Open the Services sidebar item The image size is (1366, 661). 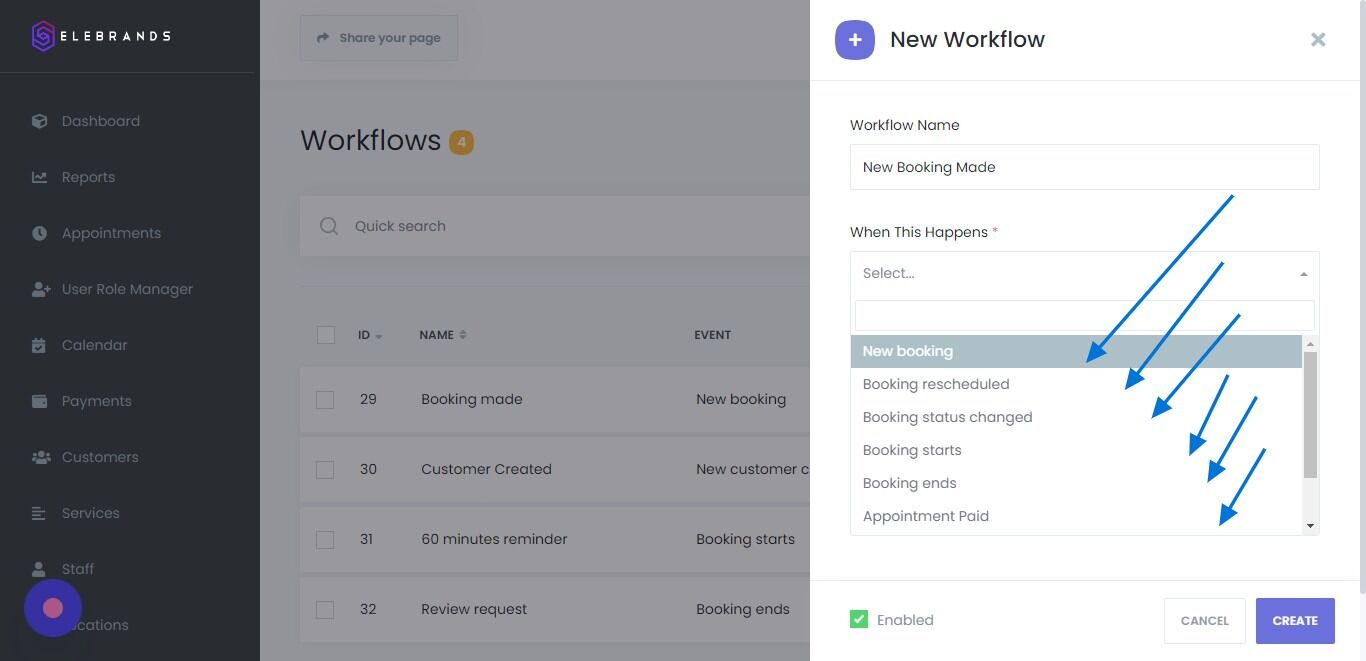[90, 513]
